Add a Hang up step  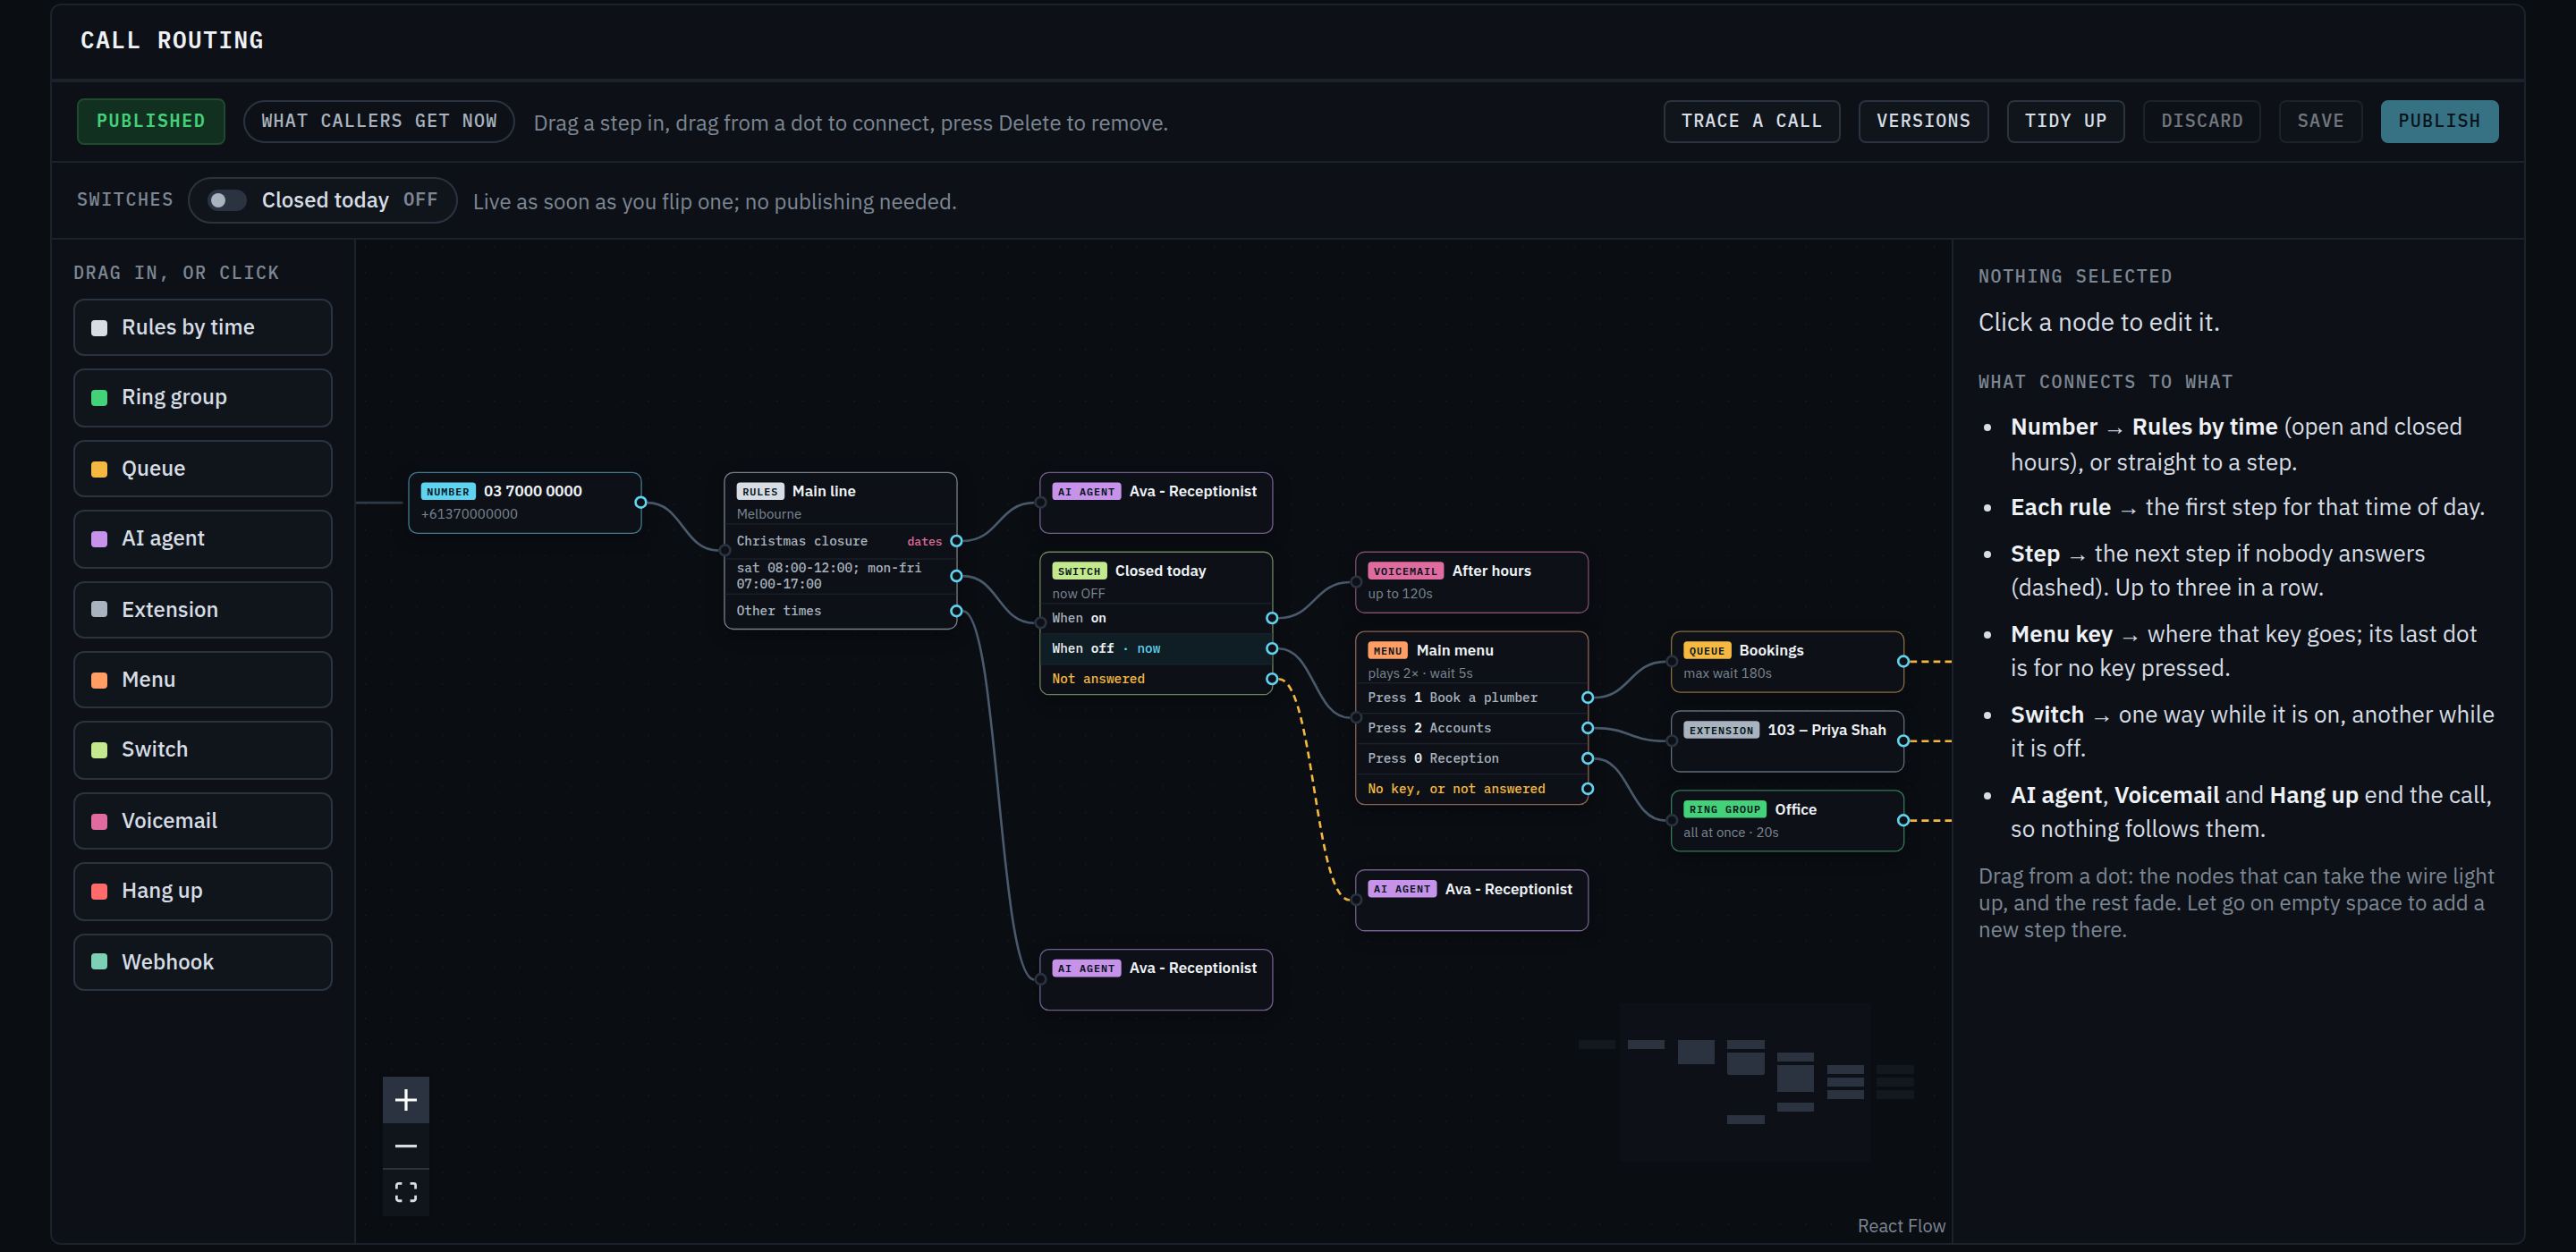202,890
